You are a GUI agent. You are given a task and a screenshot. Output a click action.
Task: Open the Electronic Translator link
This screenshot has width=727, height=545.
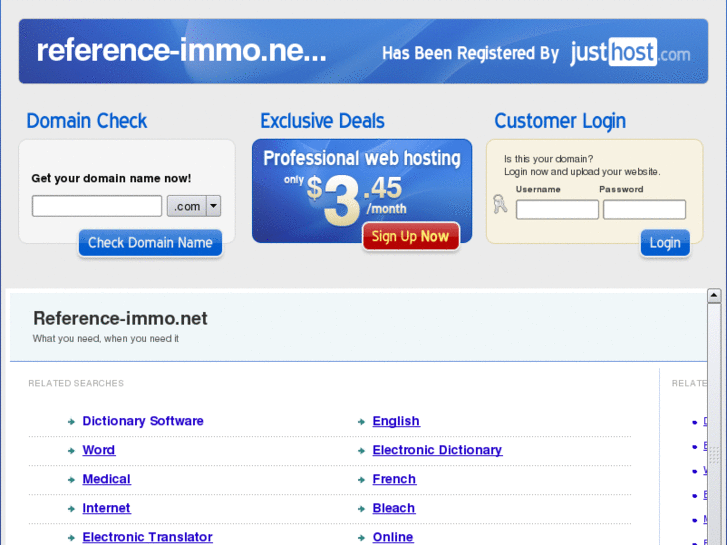[147, 537]
